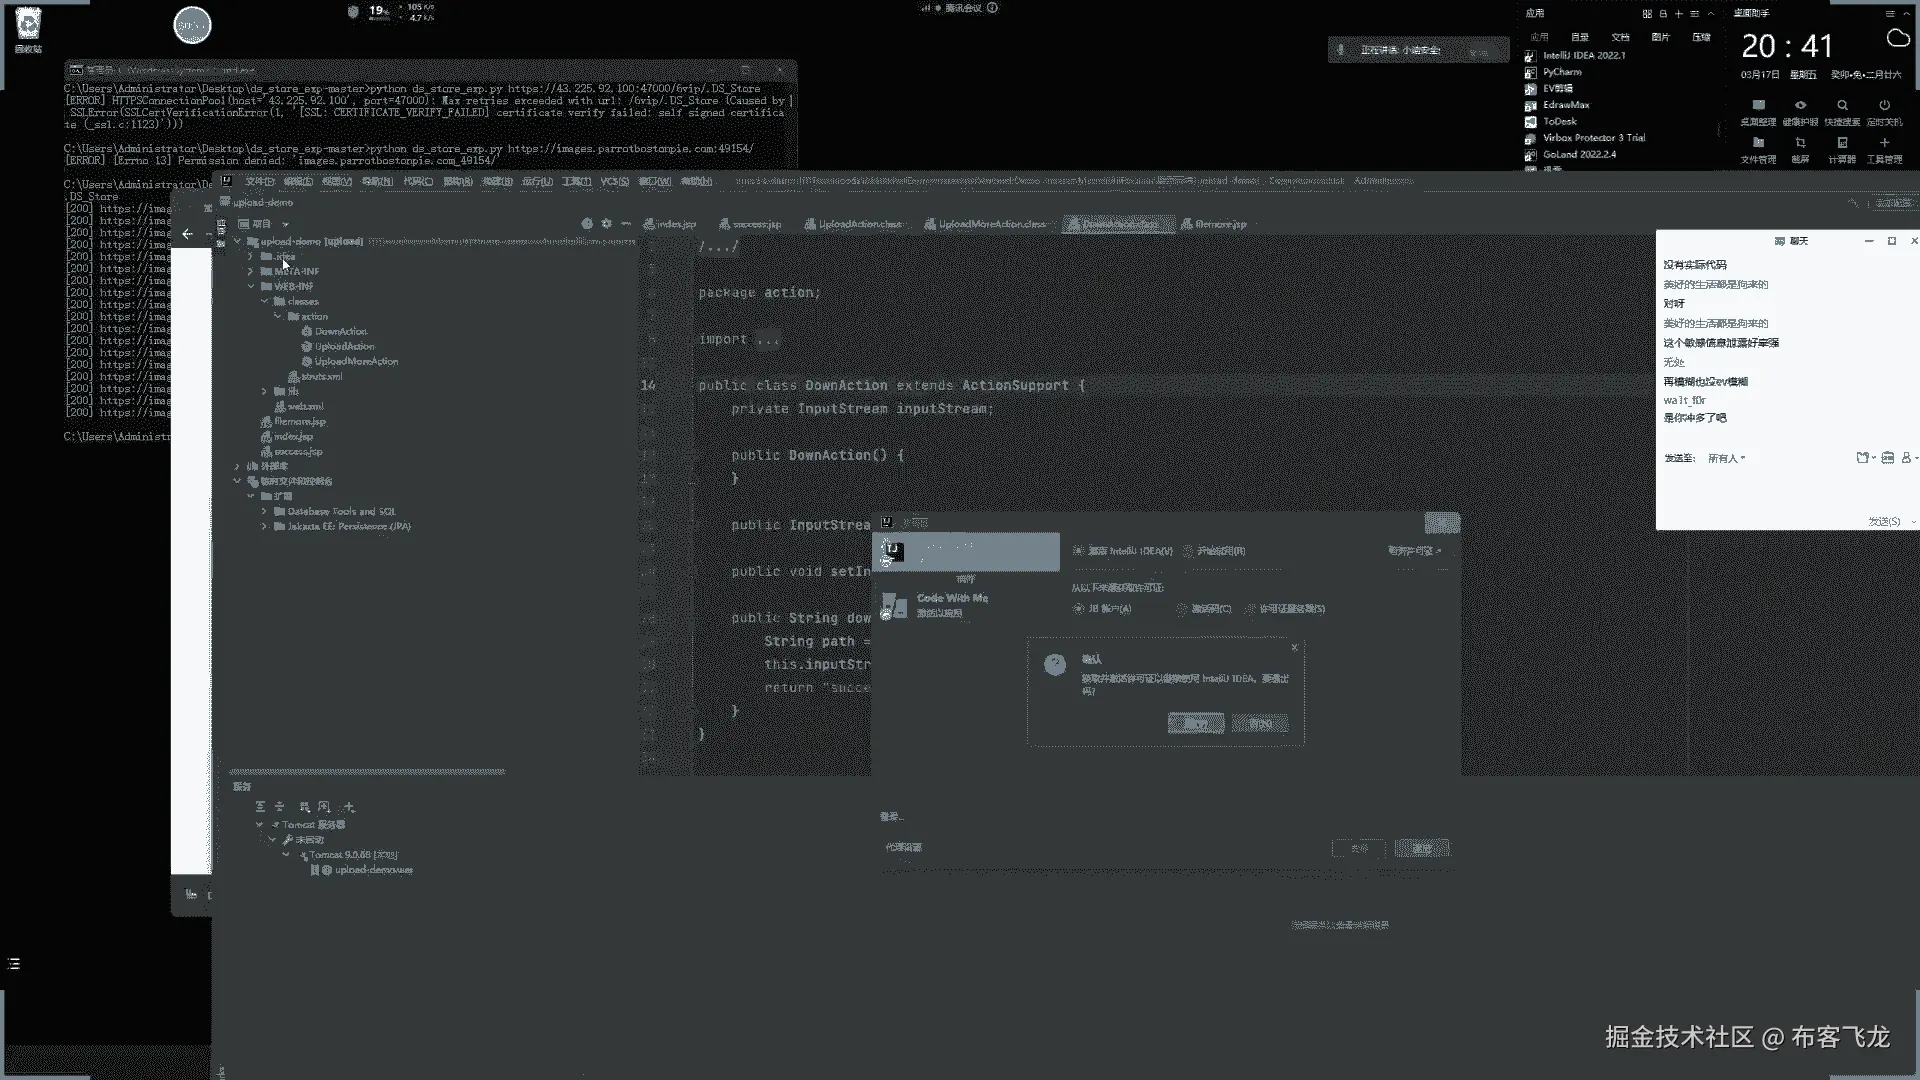Click the 定时关机 power icon
Viewport: 1920px width, 1080px height.
[1884, 105]
